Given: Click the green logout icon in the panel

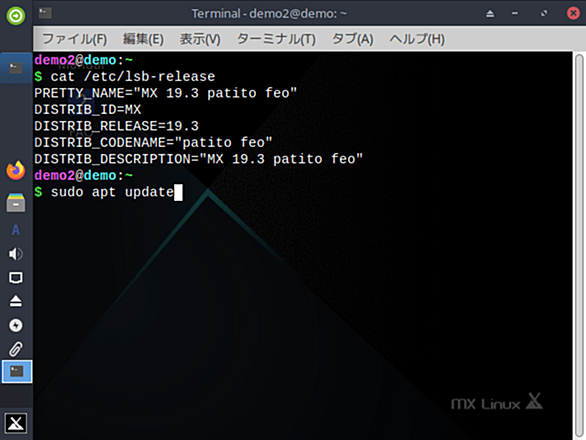Looking at the screenshot, I should (16, 16).
